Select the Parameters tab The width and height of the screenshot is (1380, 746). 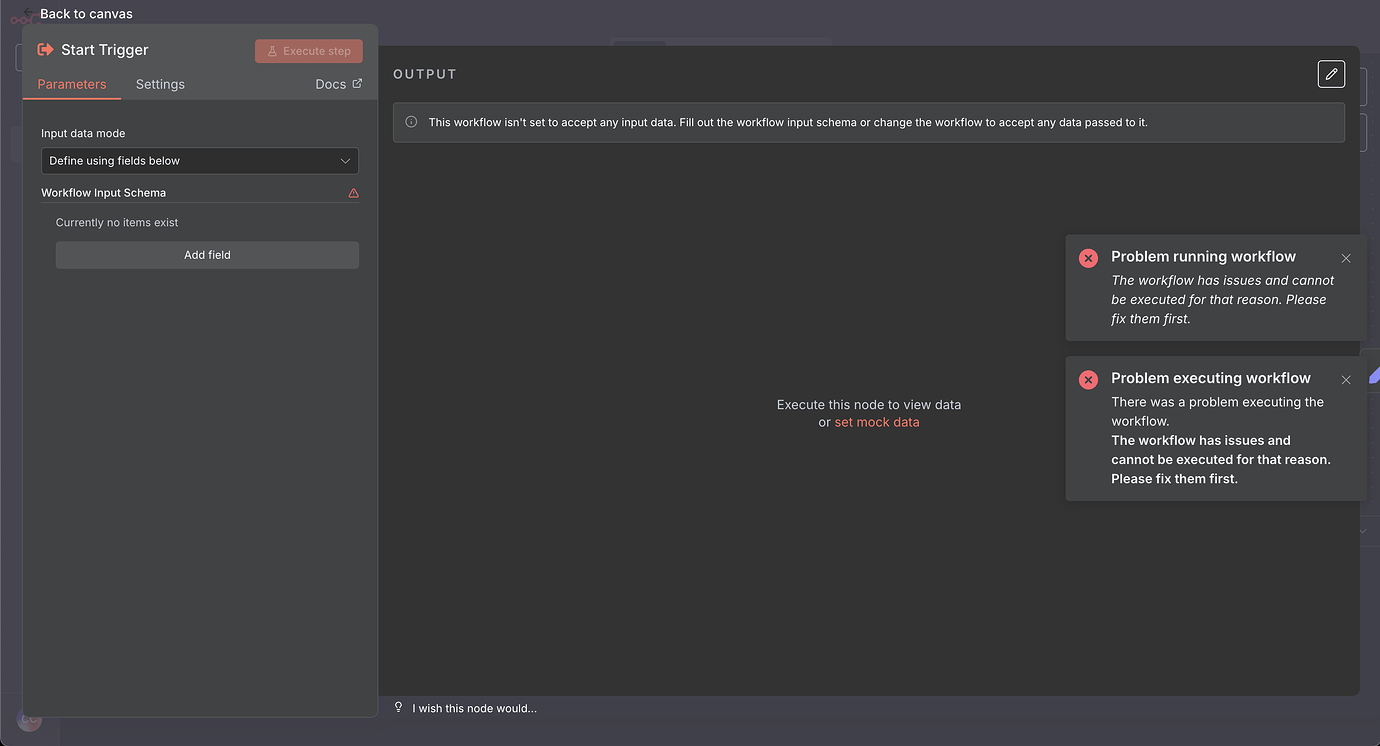pyautogui.click(x=71, y=84)
